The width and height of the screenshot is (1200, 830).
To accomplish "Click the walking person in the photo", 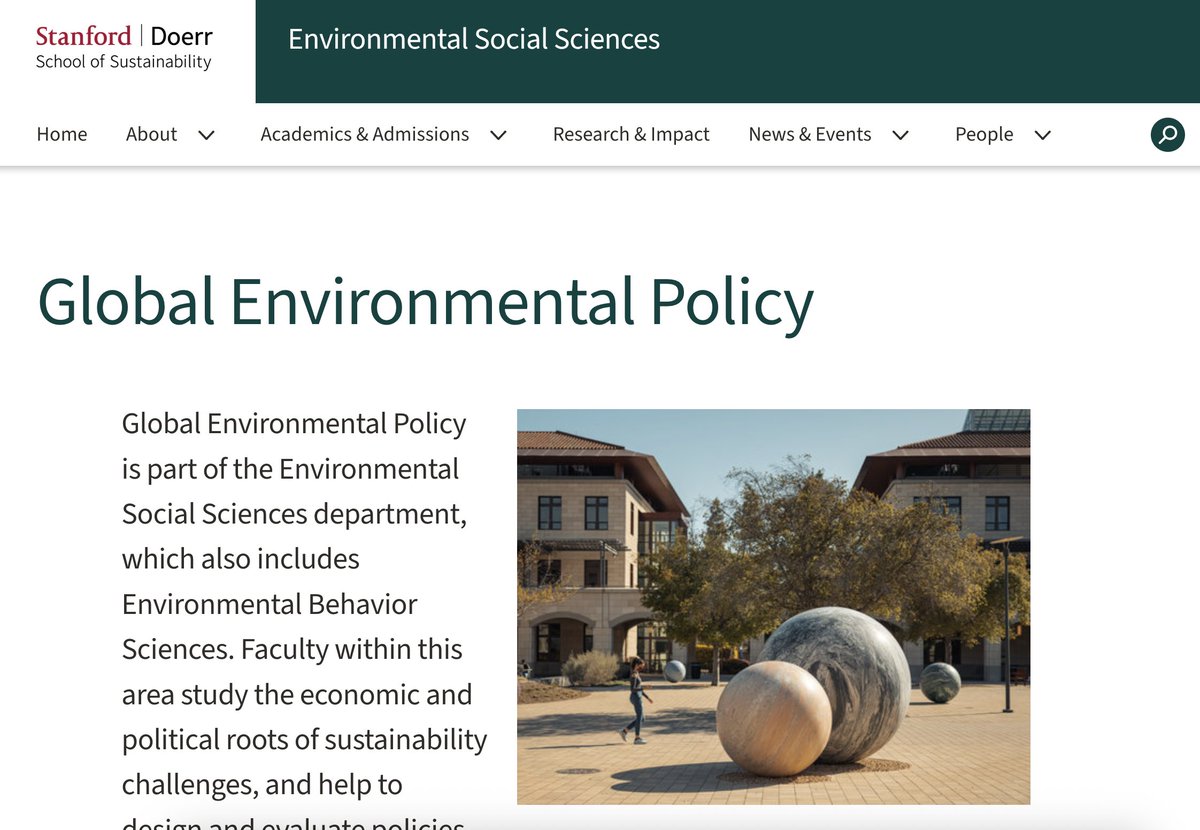I will click(x=634, y=699).
